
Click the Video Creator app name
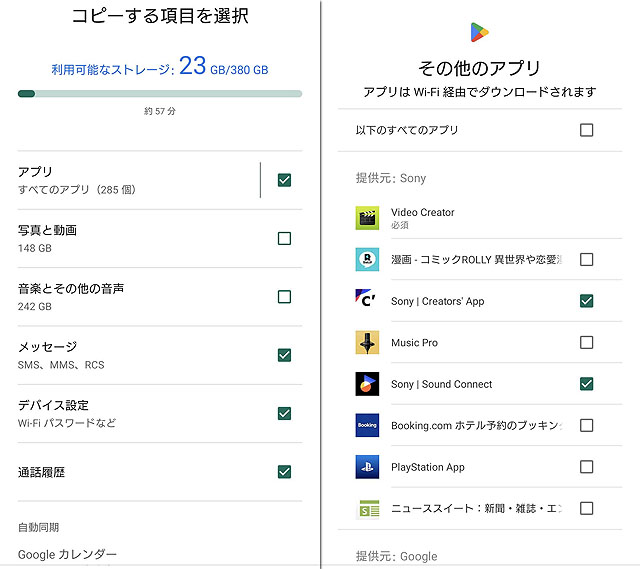423,212
